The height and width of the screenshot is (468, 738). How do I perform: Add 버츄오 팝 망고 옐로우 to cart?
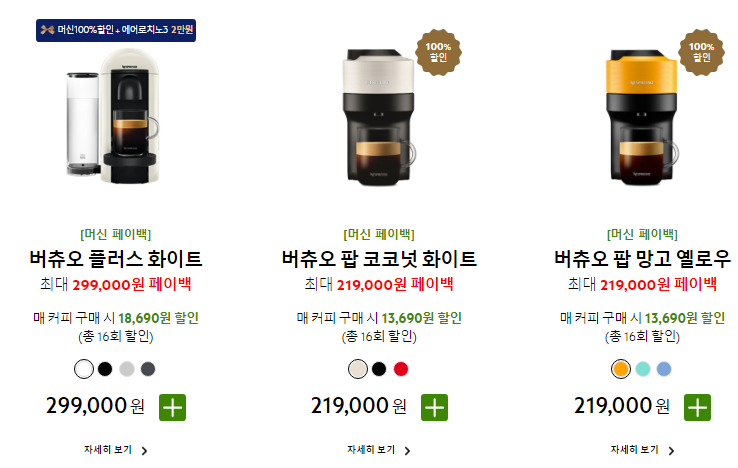click(x=697, y=407)
